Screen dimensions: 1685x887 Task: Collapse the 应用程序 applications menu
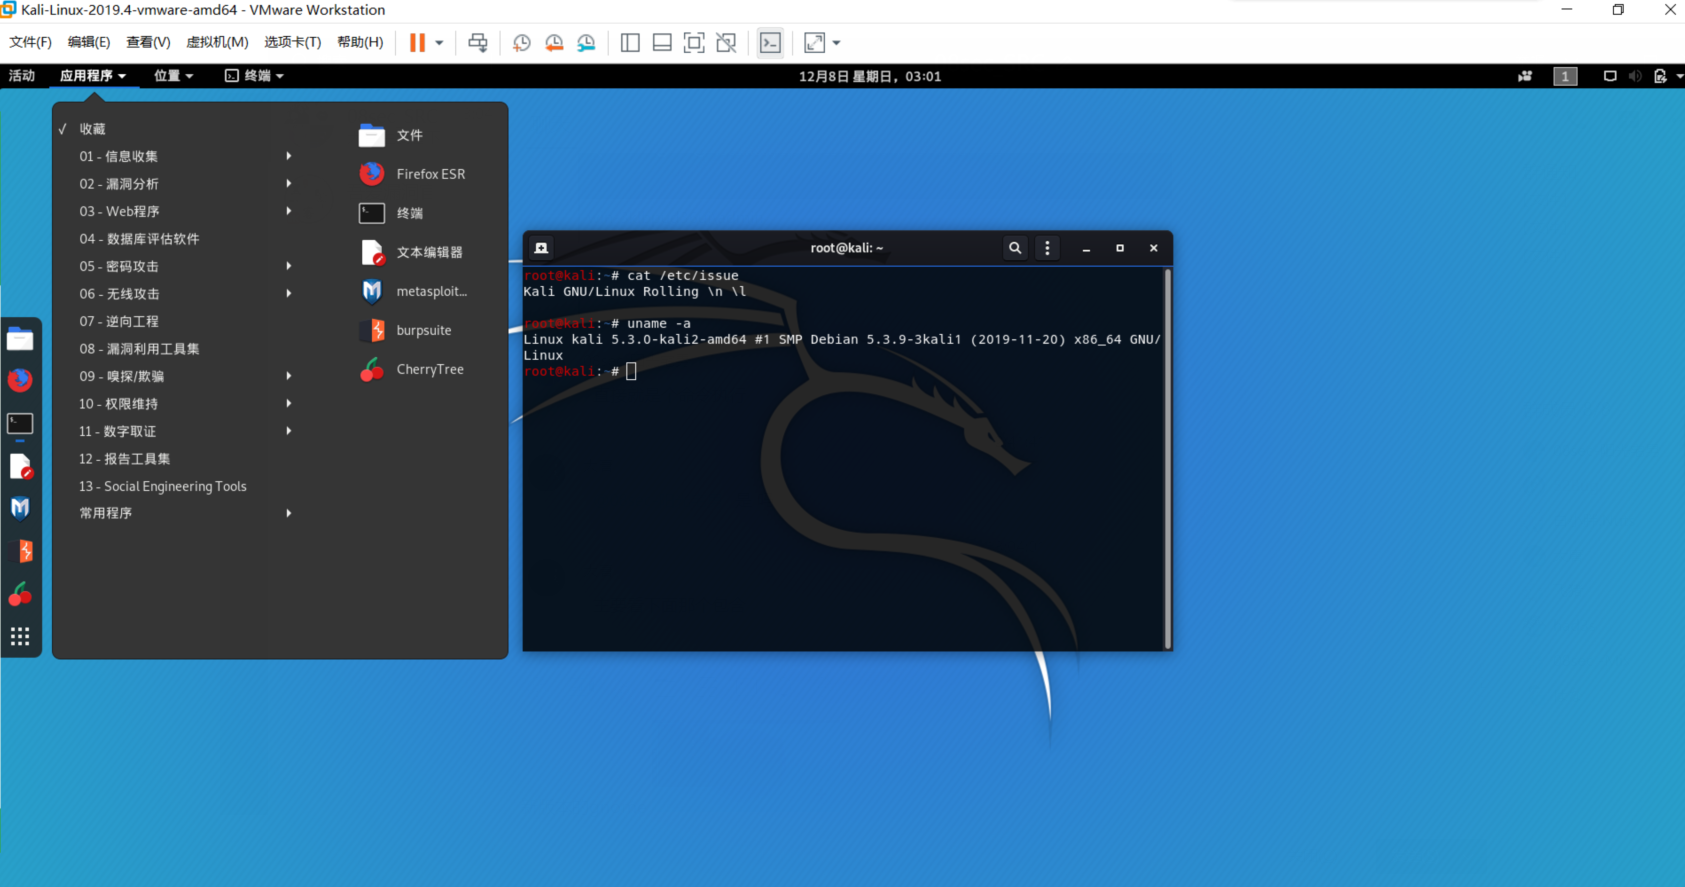click(x=93, y=76)
